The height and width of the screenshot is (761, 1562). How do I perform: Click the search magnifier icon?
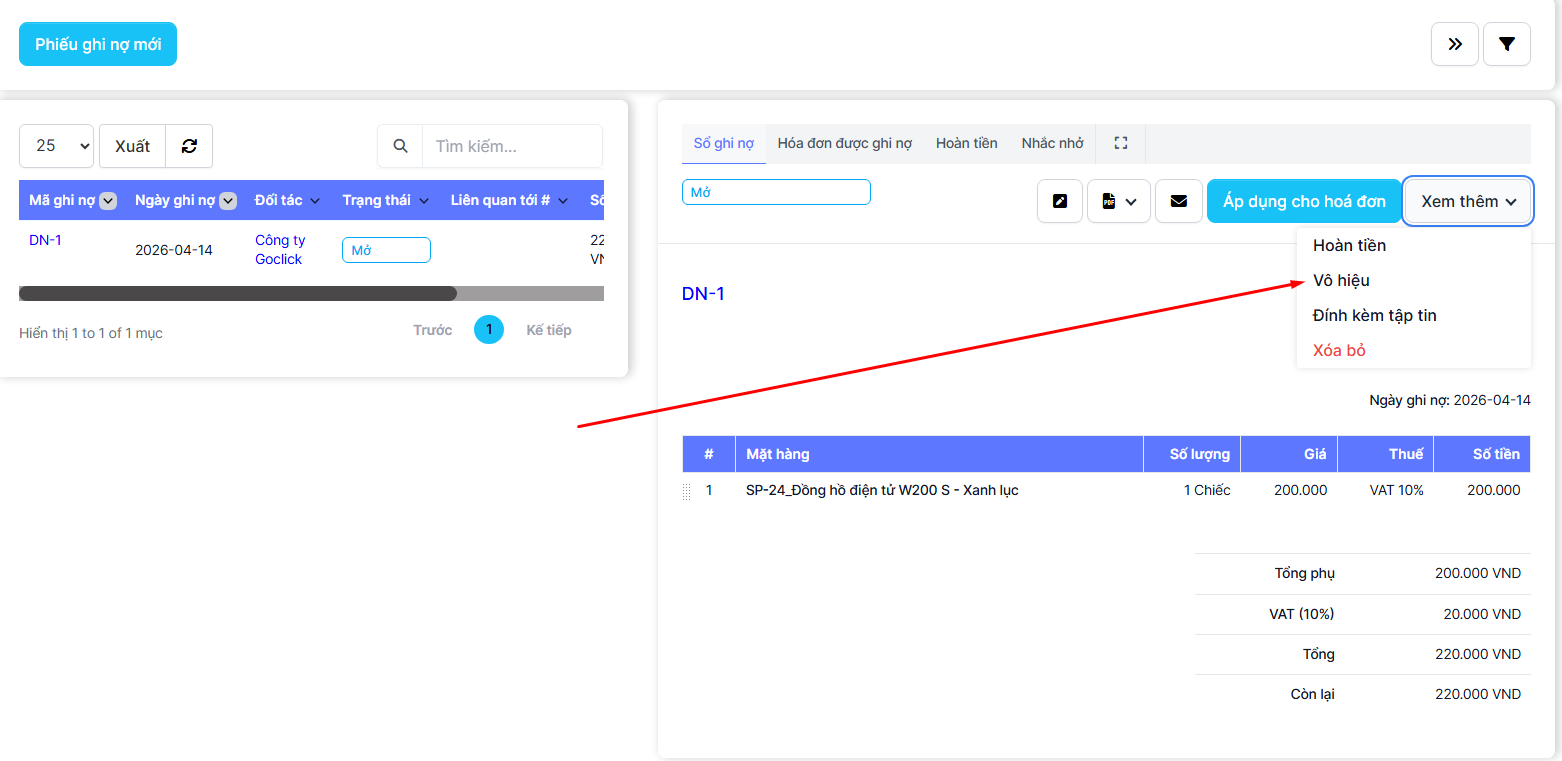(x=400, y=146)
